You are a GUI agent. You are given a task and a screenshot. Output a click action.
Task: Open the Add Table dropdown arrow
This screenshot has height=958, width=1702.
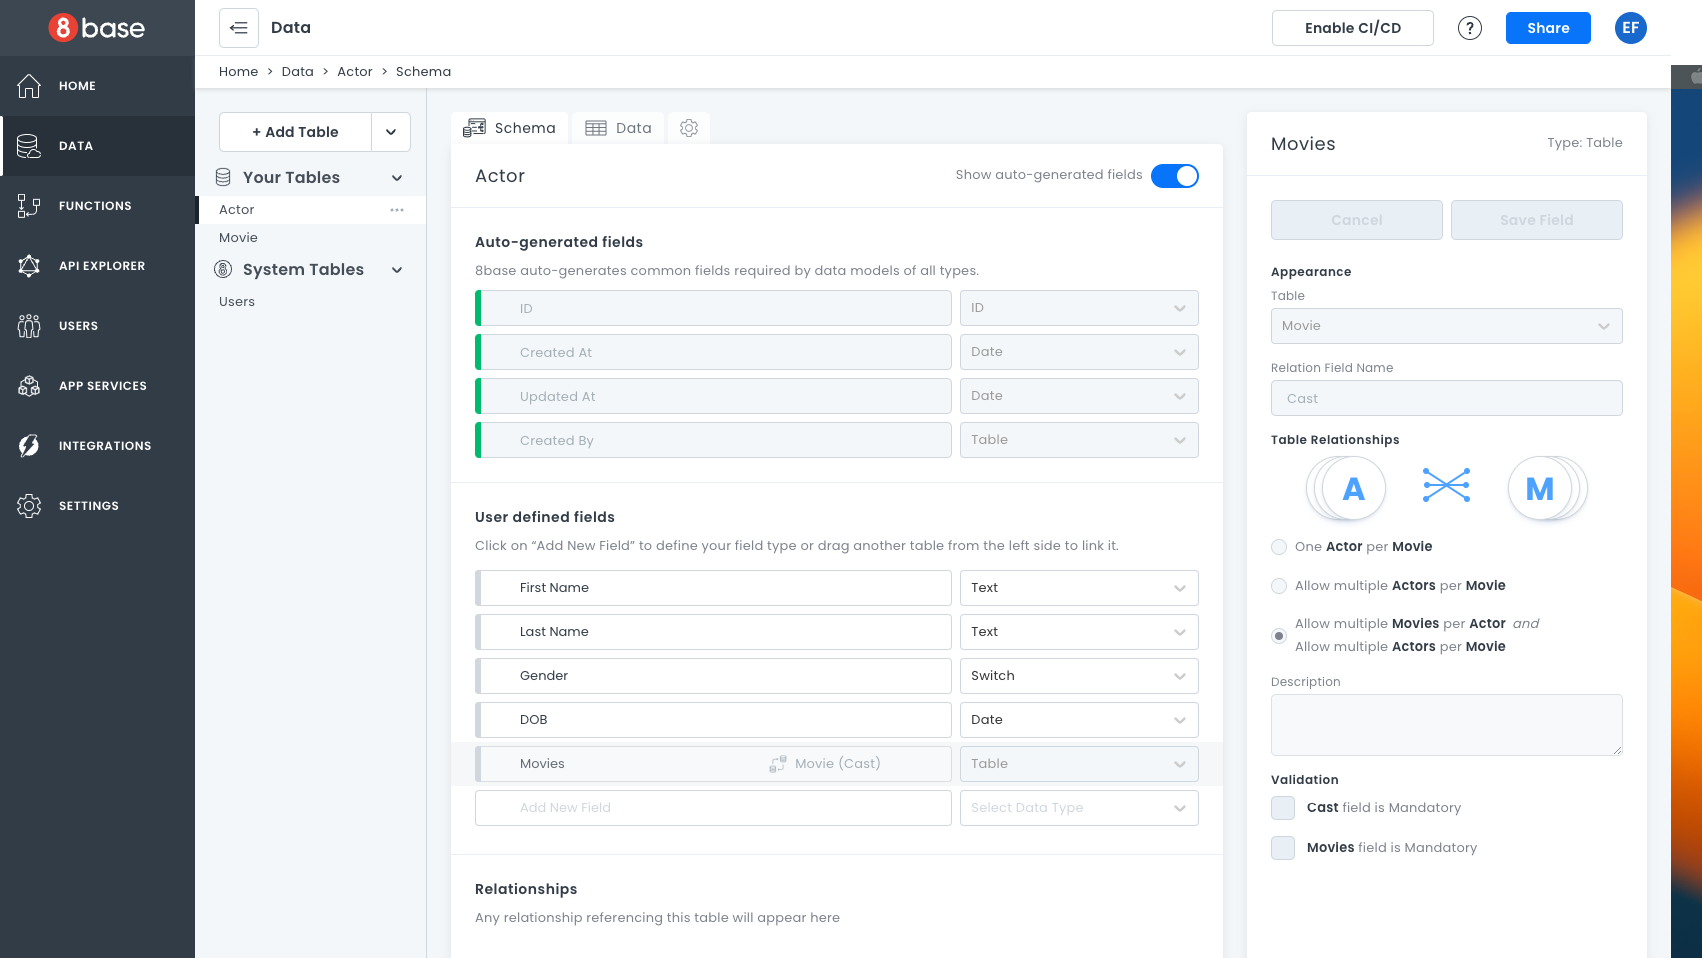pos(391,132)
